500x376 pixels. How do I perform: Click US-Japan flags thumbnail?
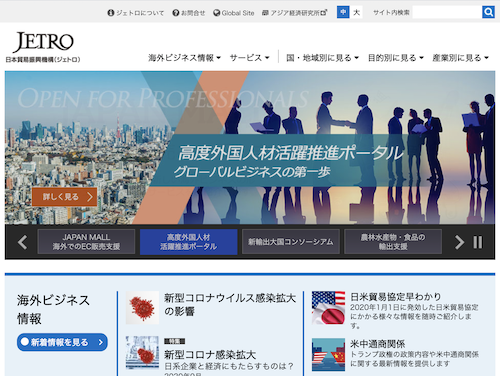[328, 308]
